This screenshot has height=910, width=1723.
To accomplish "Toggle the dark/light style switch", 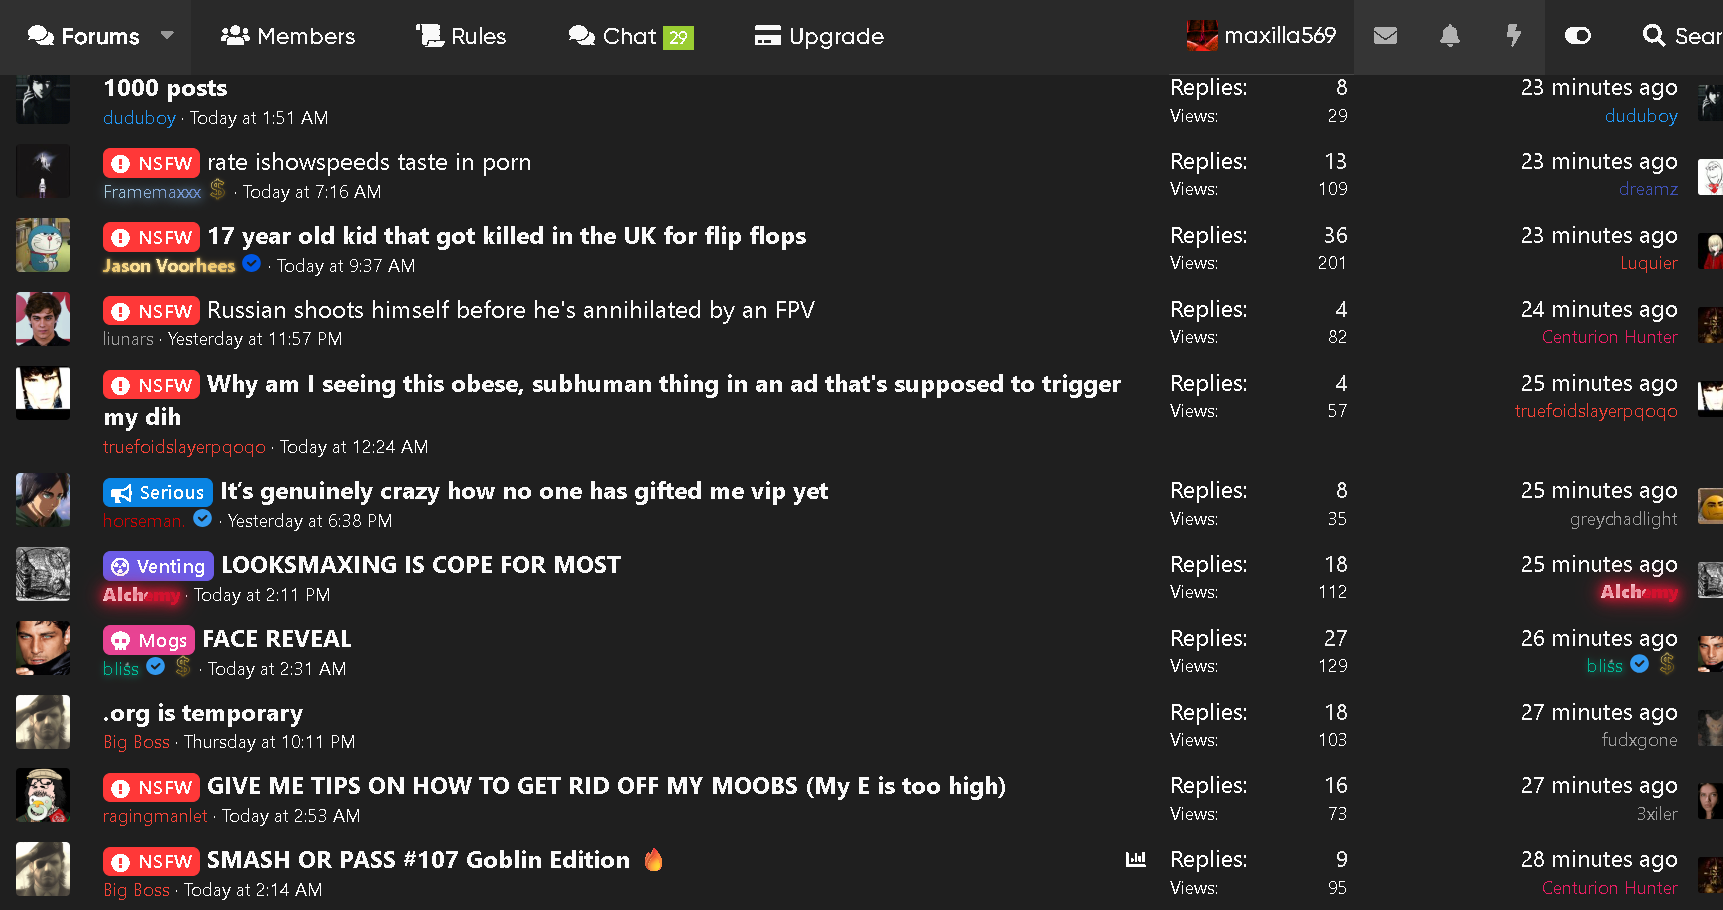I will point(1578,36).
